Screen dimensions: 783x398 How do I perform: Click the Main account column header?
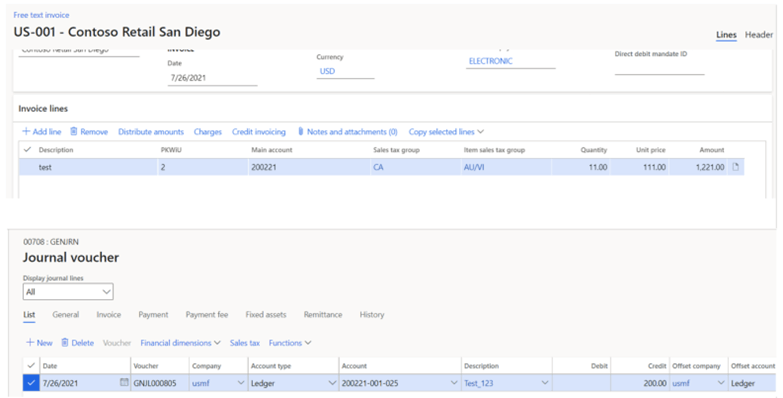click(272, 150)
